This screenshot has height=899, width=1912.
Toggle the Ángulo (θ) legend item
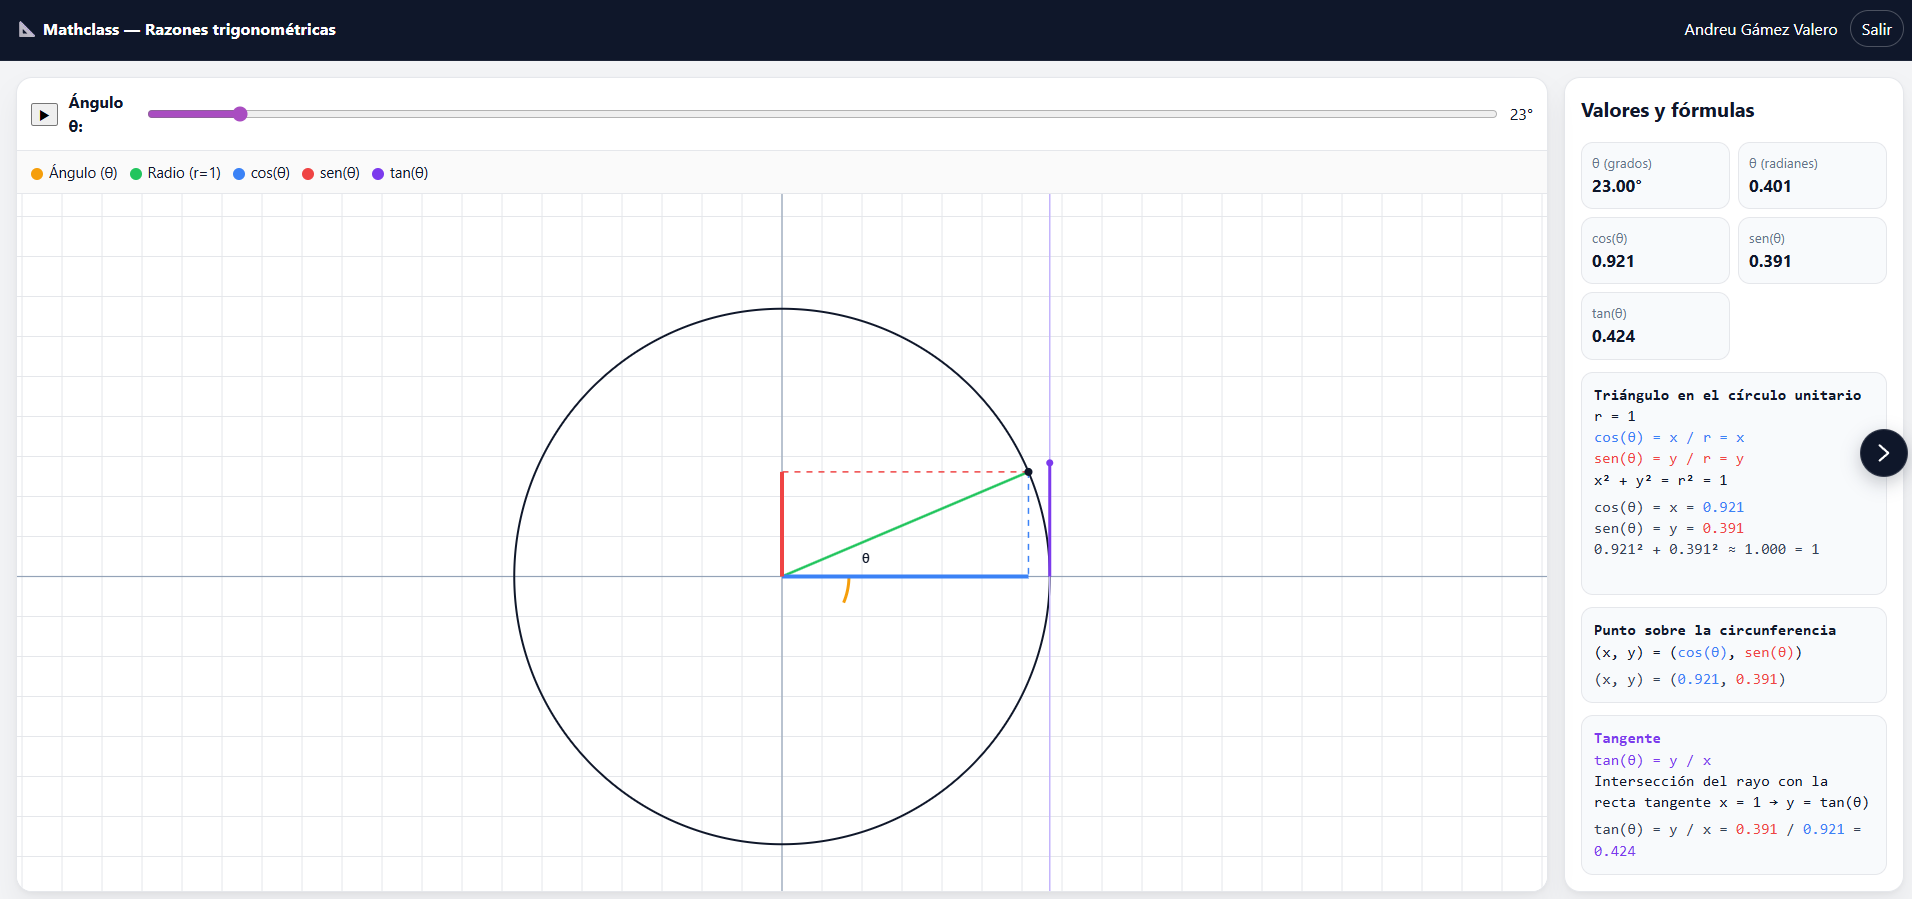pos(74,173)
